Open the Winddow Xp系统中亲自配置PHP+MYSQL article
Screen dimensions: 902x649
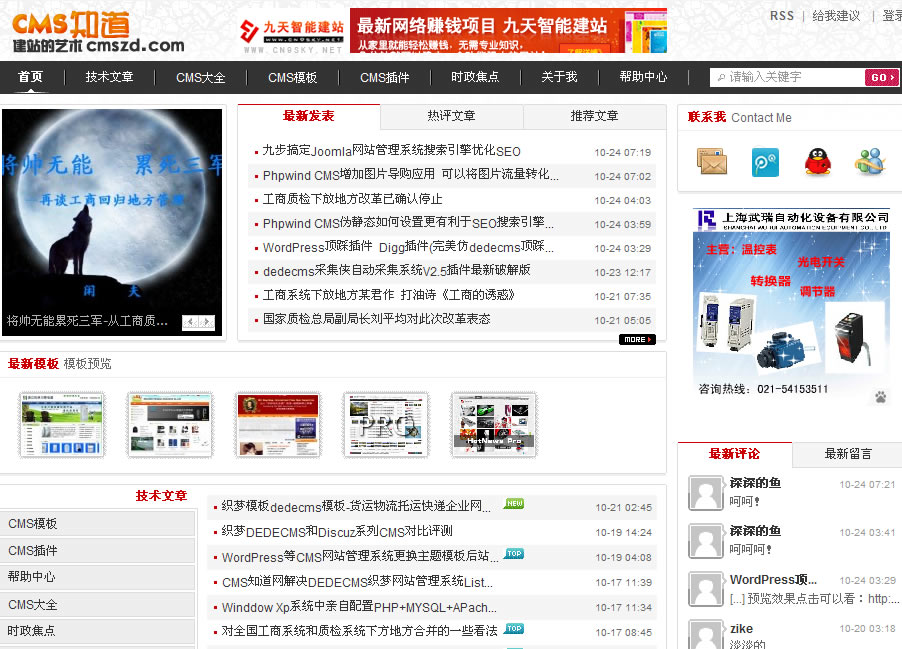coord(359,607)
